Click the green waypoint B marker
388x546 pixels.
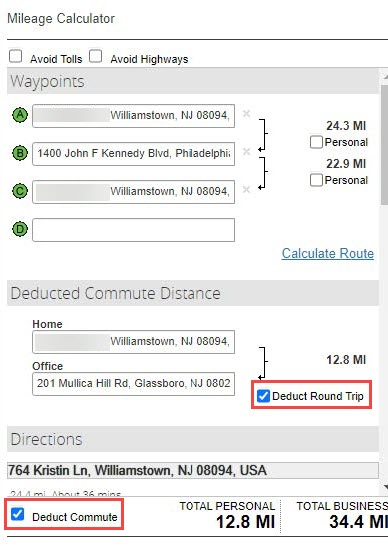click(20, 153)
